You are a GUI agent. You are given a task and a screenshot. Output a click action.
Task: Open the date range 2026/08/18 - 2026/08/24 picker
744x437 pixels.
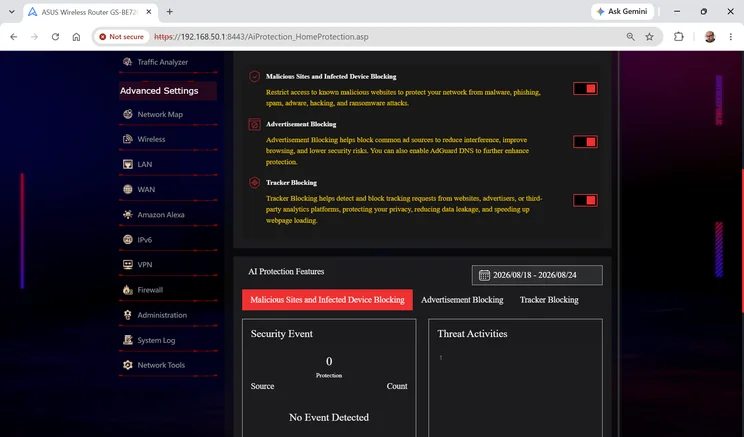pos(537,275)
